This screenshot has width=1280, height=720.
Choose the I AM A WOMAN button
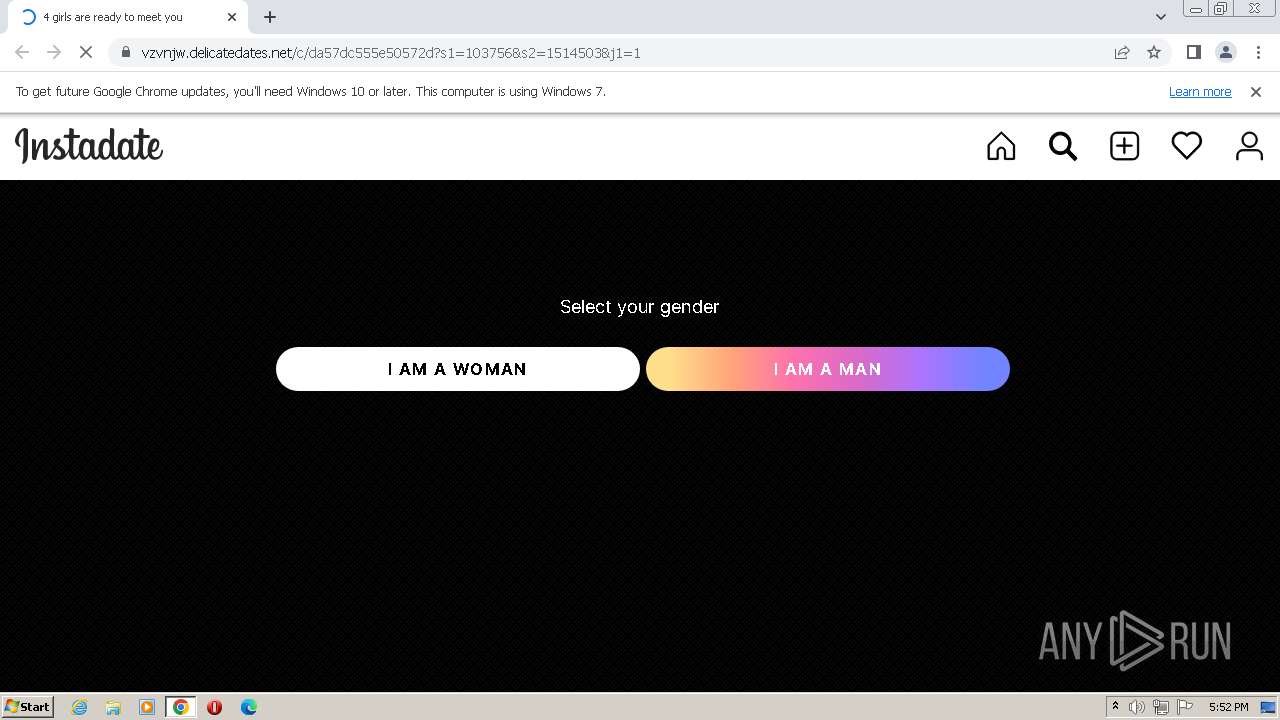[x=458, y=369]
